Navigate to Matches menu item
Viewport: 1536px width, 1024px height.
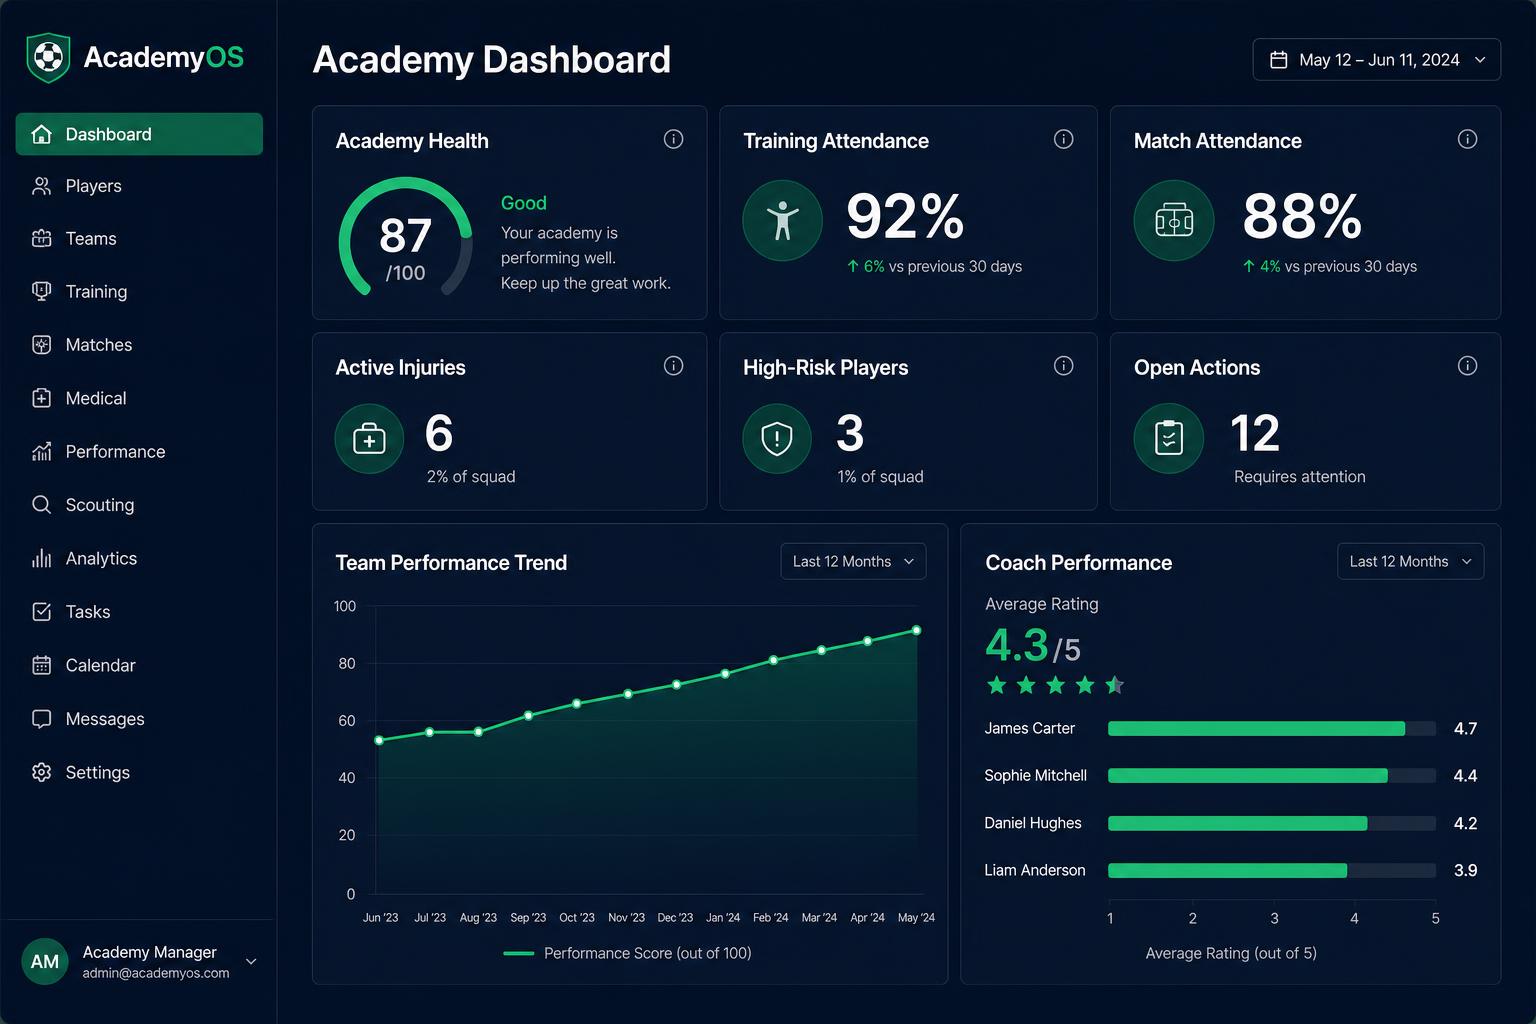(139, 345)
